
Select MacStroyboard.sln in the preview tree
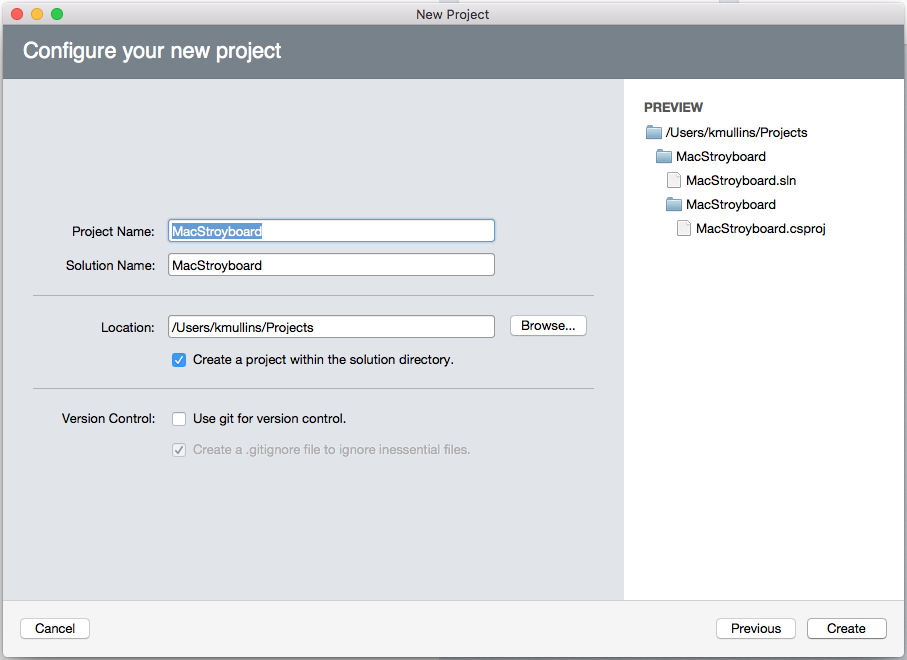[x=740, y=180]
